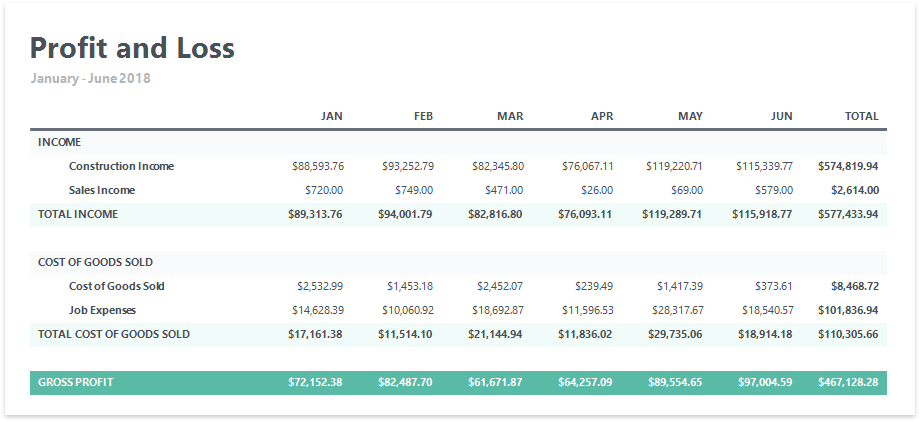The image size is (920, 422).
Task: Click the January - June 2018 date range
Action: (x=90, y=78)
